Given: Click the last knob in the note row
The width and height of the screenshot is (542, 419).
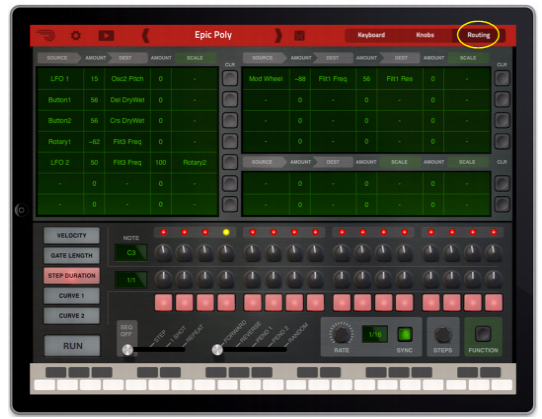Looking at the screenshot, I should [494, 253].
